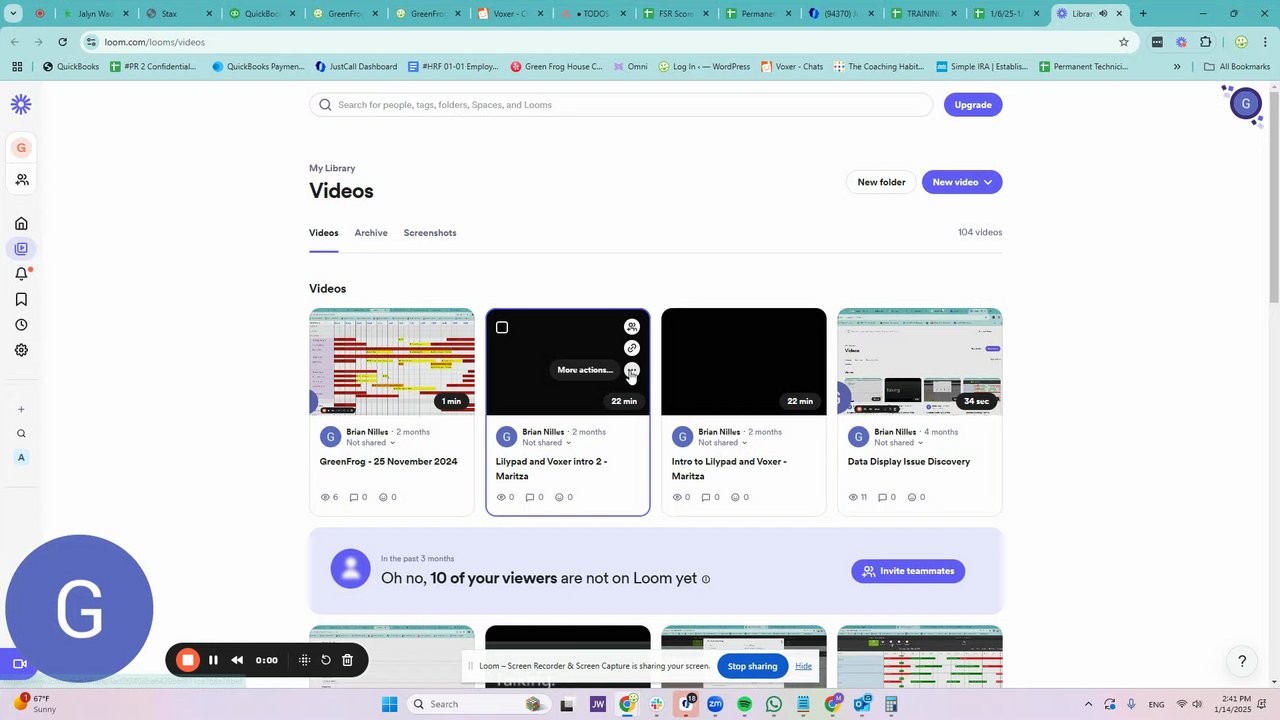Open the Chrome three-dot menu
Screen dimensions: 1280x720
tap(1265, 42)
